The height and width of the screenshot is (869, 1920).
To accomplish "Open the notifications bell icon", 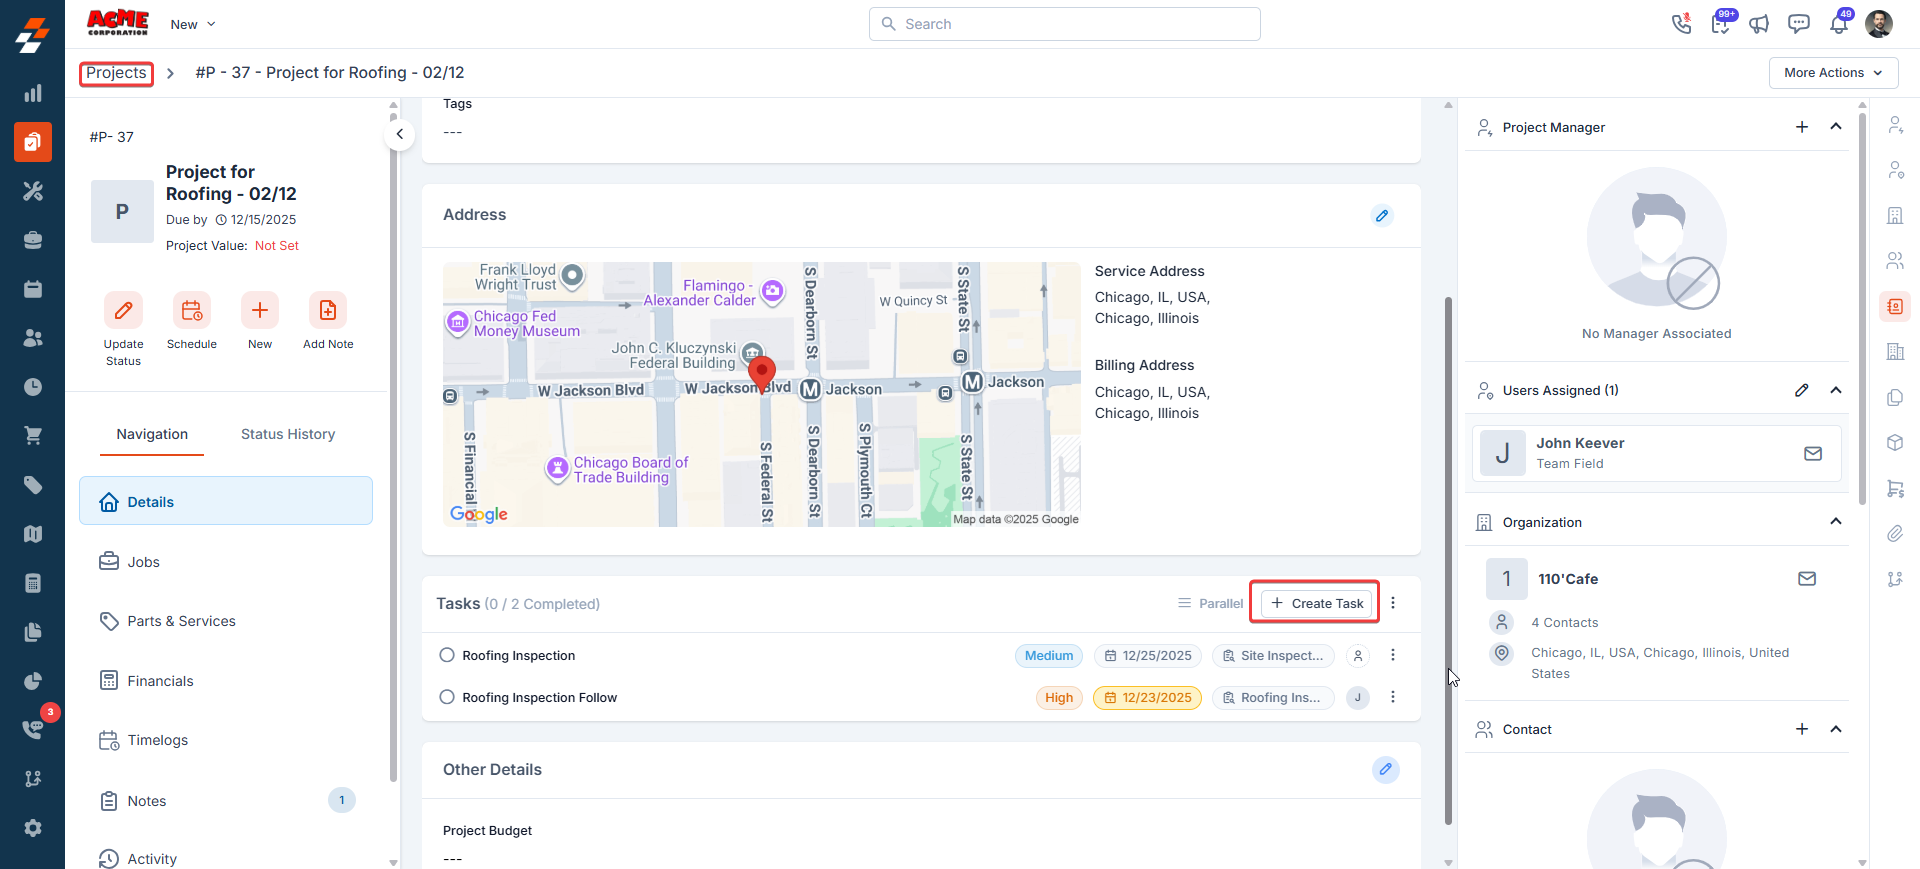I will (1839, 24).
